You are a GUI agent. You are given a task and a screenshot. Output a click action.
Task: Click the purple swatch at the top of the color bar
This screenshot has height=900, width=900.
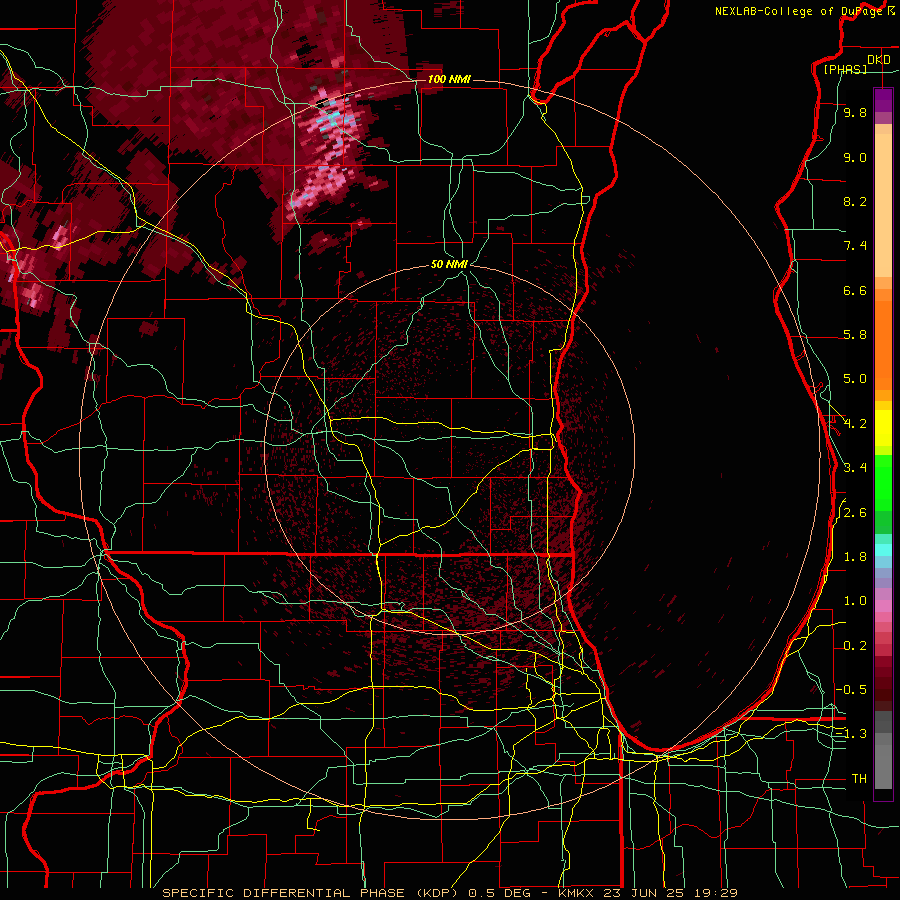[x=883, y=101]
